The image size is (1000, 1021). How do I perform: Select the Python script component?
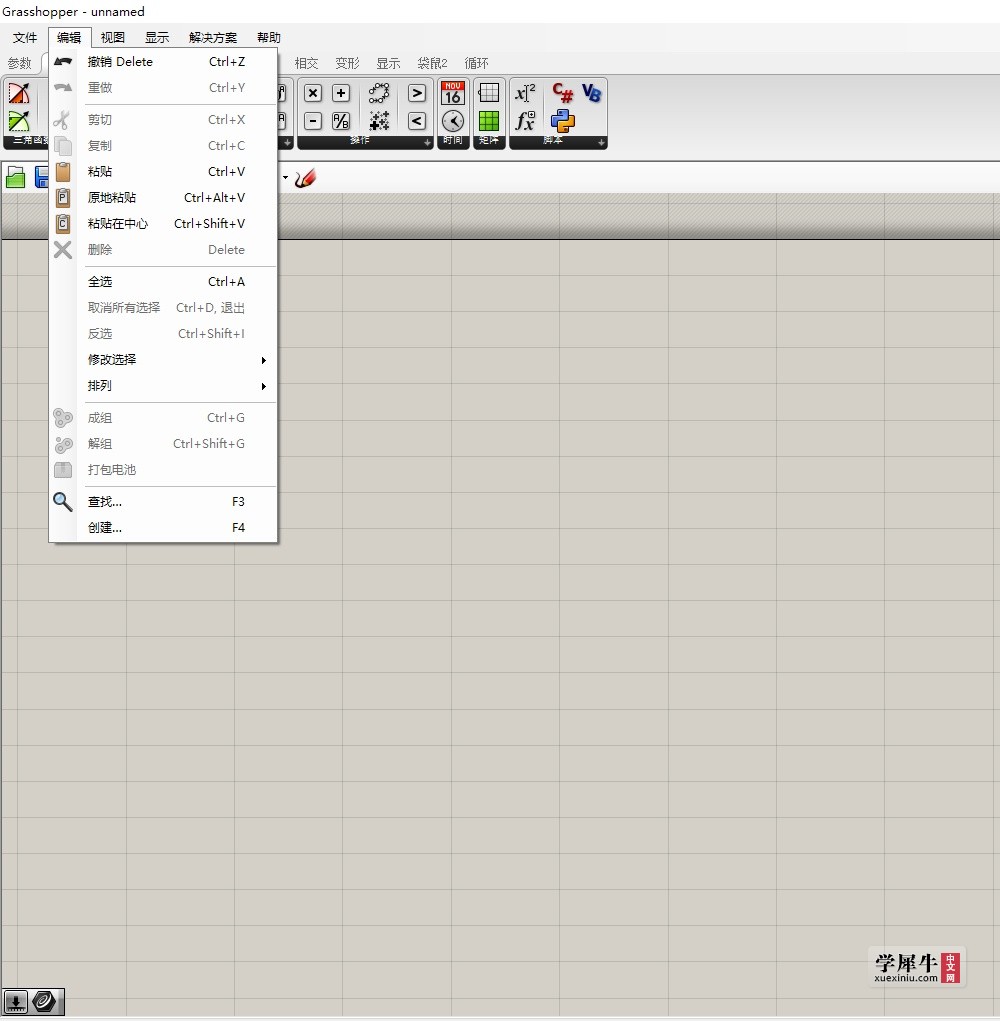(x=562, y=121)
